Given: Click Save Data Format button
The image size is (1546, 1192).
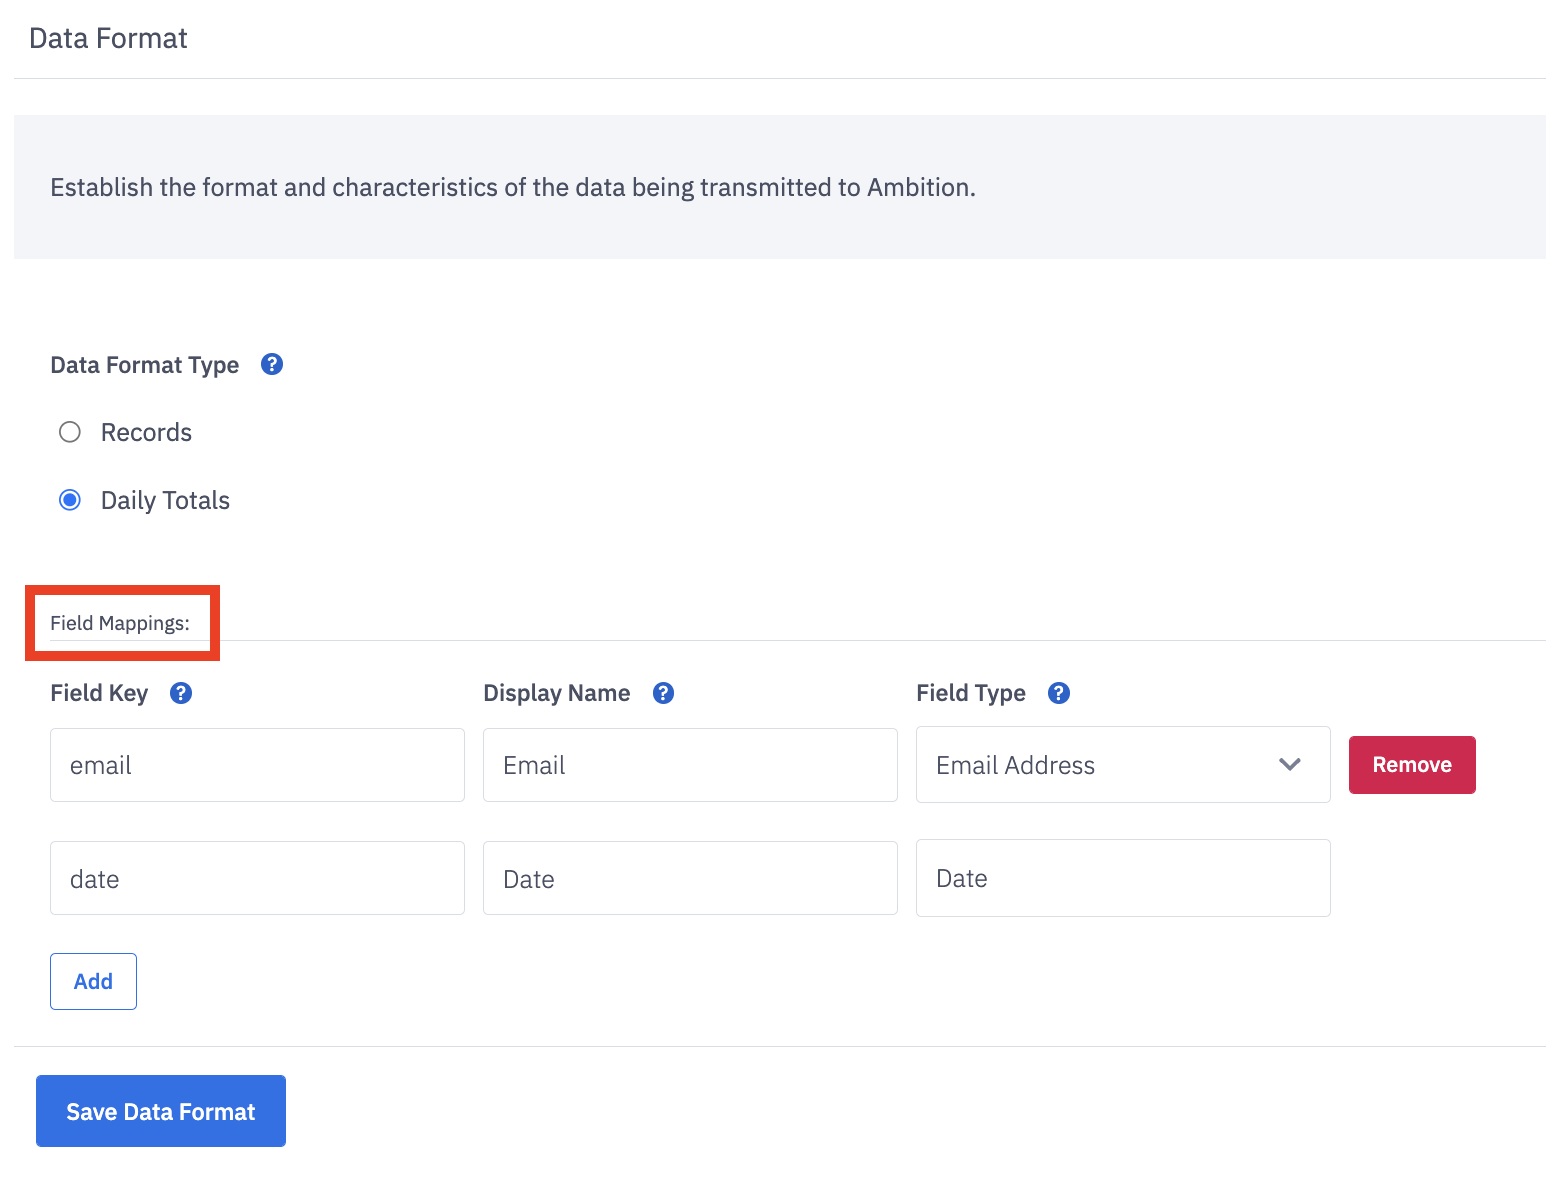Looking at the screenshot, I should point(161,1111).
